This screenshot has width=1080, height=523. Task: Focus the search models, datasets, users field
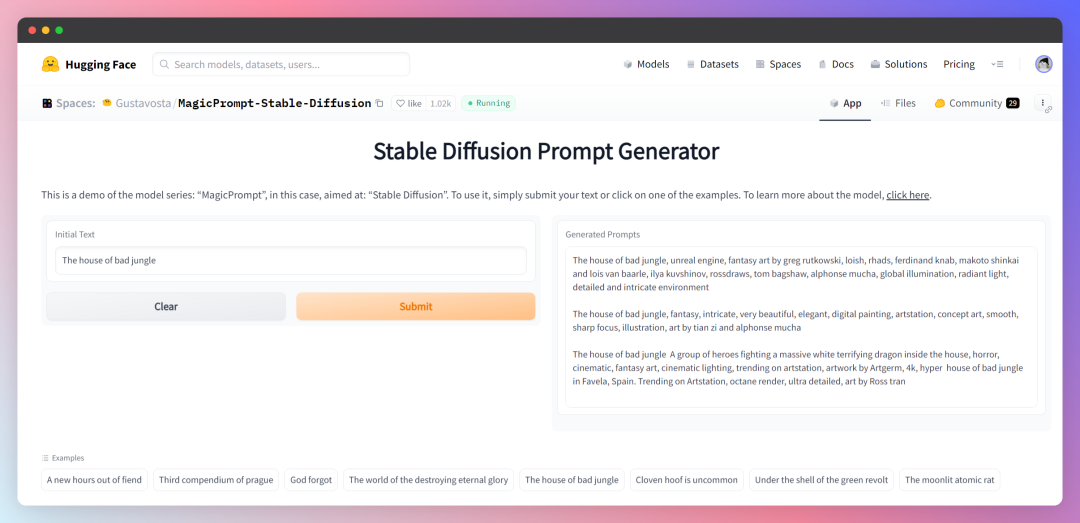click(281, 64)
